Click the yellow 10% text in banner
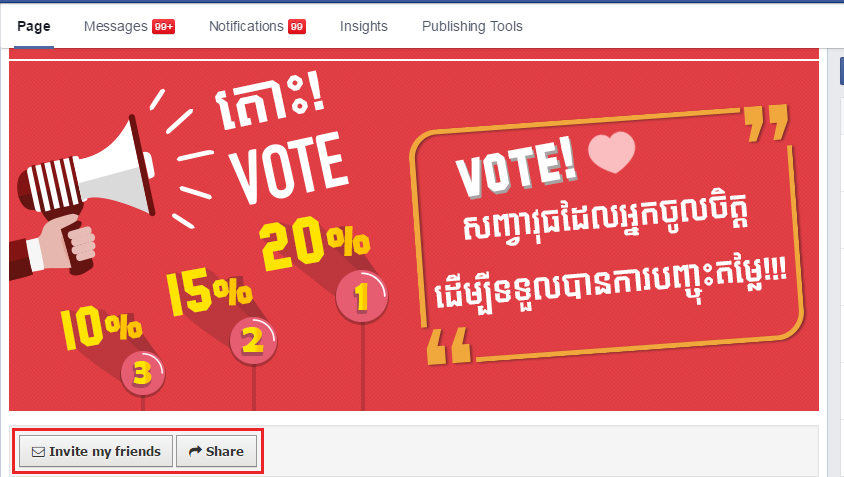Image resolution: width=844 pixels, height=477 pixels. pos(98,332)
